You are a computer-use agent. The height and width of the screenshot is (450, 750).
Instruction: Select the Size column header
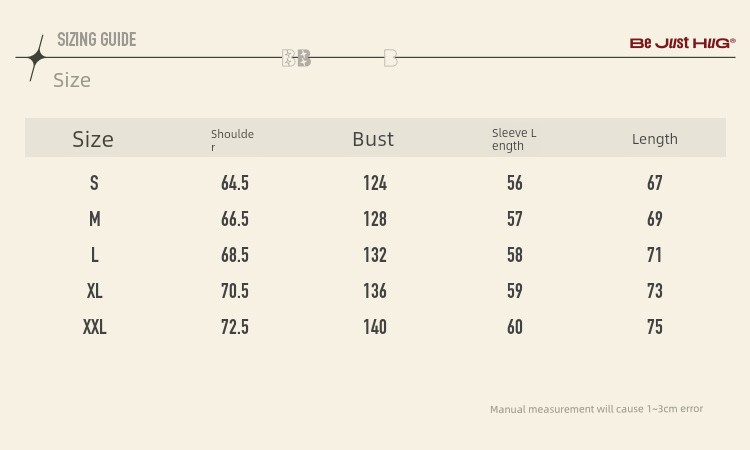[93, 139]
